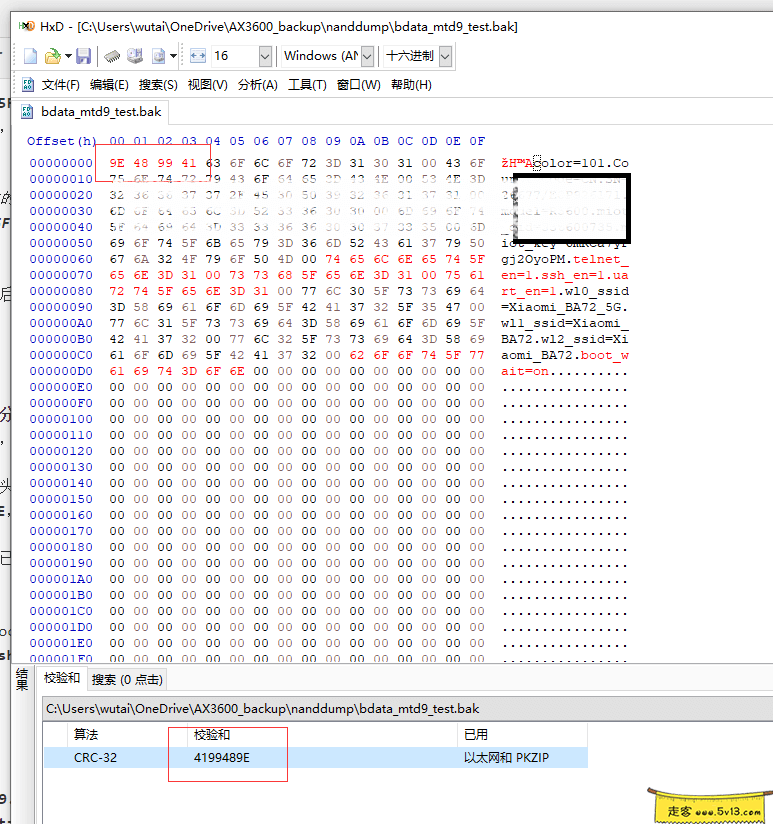Click the 校验和 column header in results table

212,735
